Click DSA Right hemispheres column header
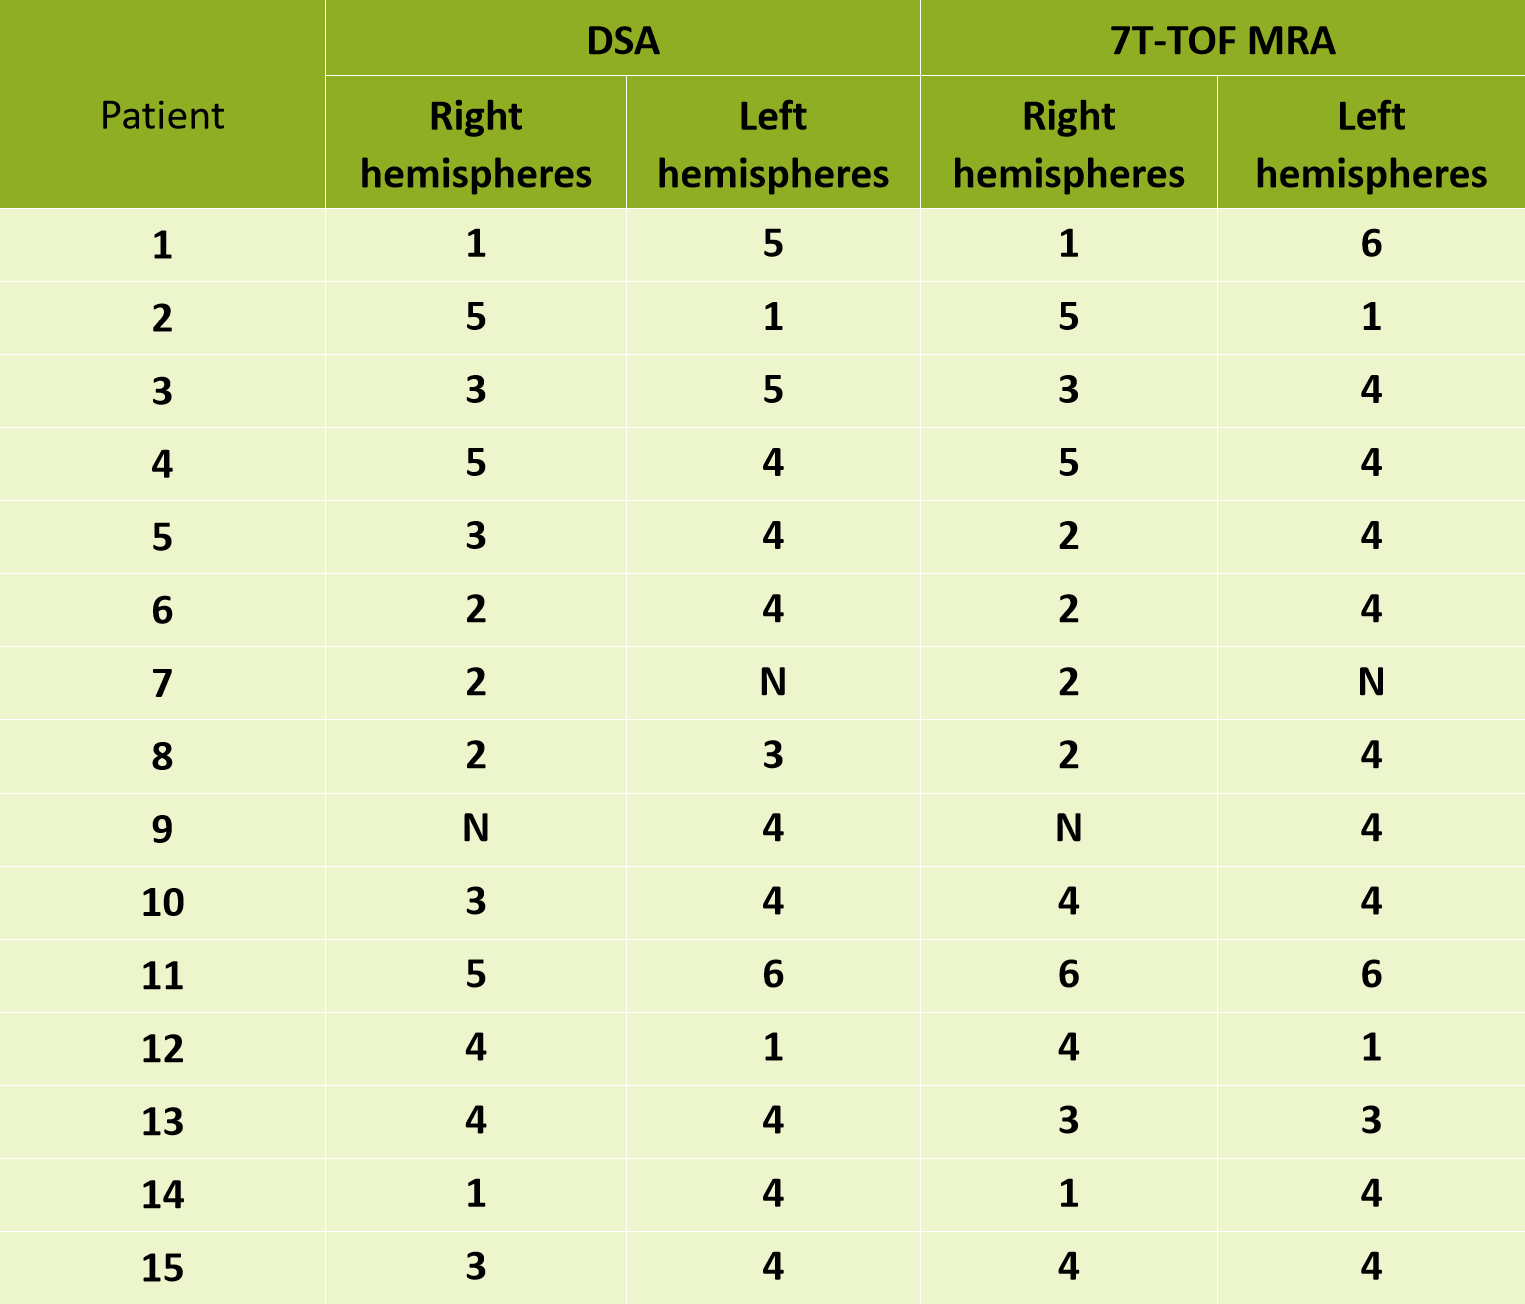Screen dimensions: 1525x1304 (x=476, y=145)
